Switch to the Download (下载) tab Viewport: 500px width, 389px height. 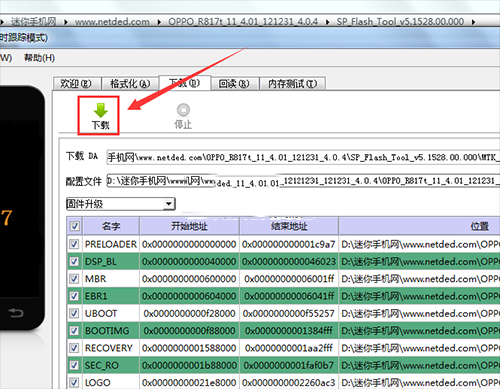click(x=185, y=83)
